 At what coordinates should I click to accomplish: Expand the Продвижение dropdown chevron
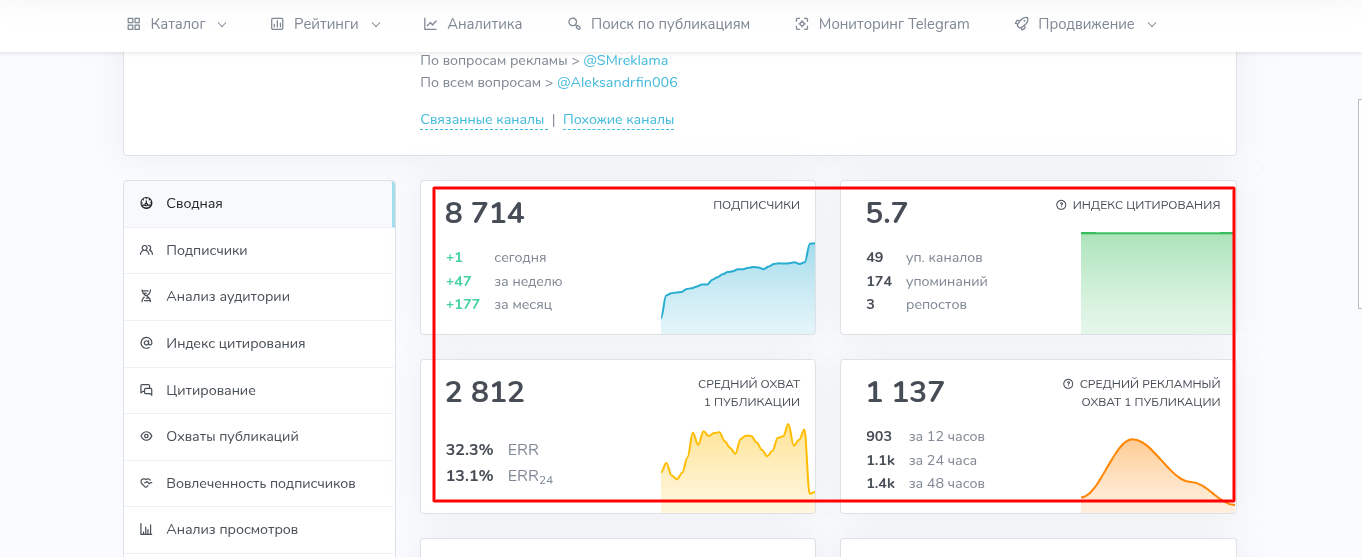click(x=1152, y=25)
